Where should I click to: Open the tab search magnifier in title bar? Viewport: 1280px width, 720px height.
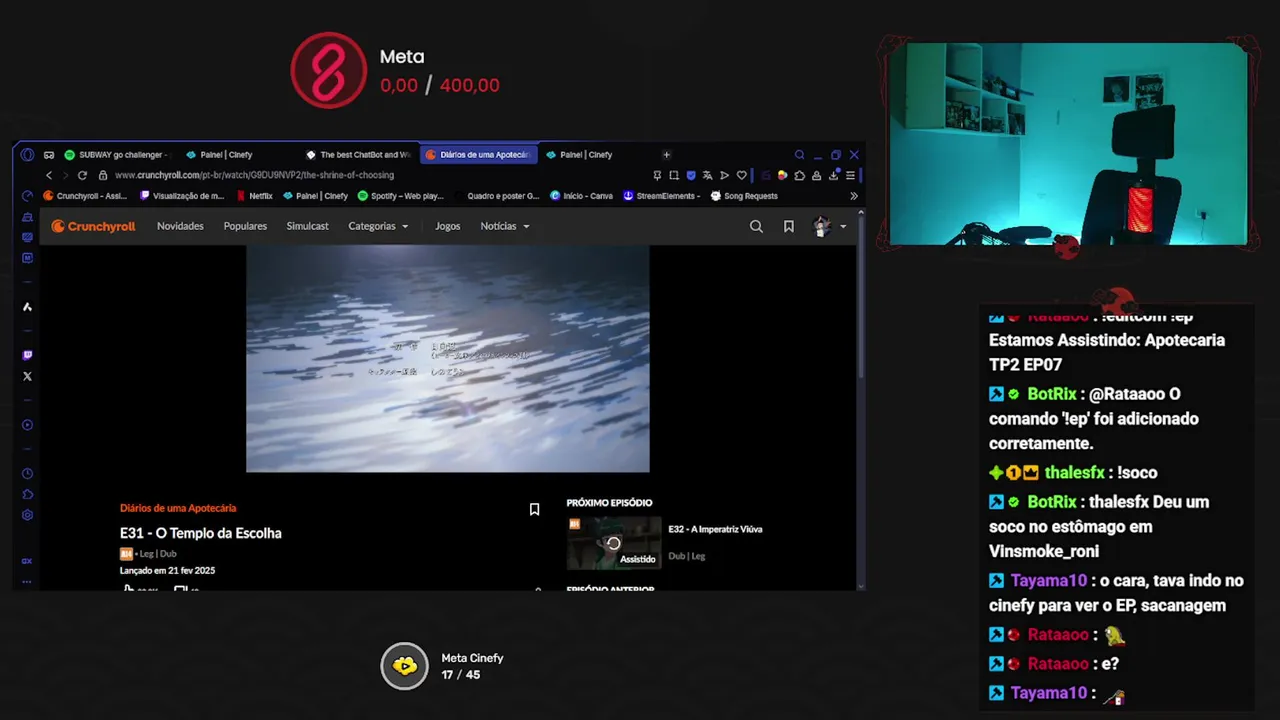pos(799,155)
